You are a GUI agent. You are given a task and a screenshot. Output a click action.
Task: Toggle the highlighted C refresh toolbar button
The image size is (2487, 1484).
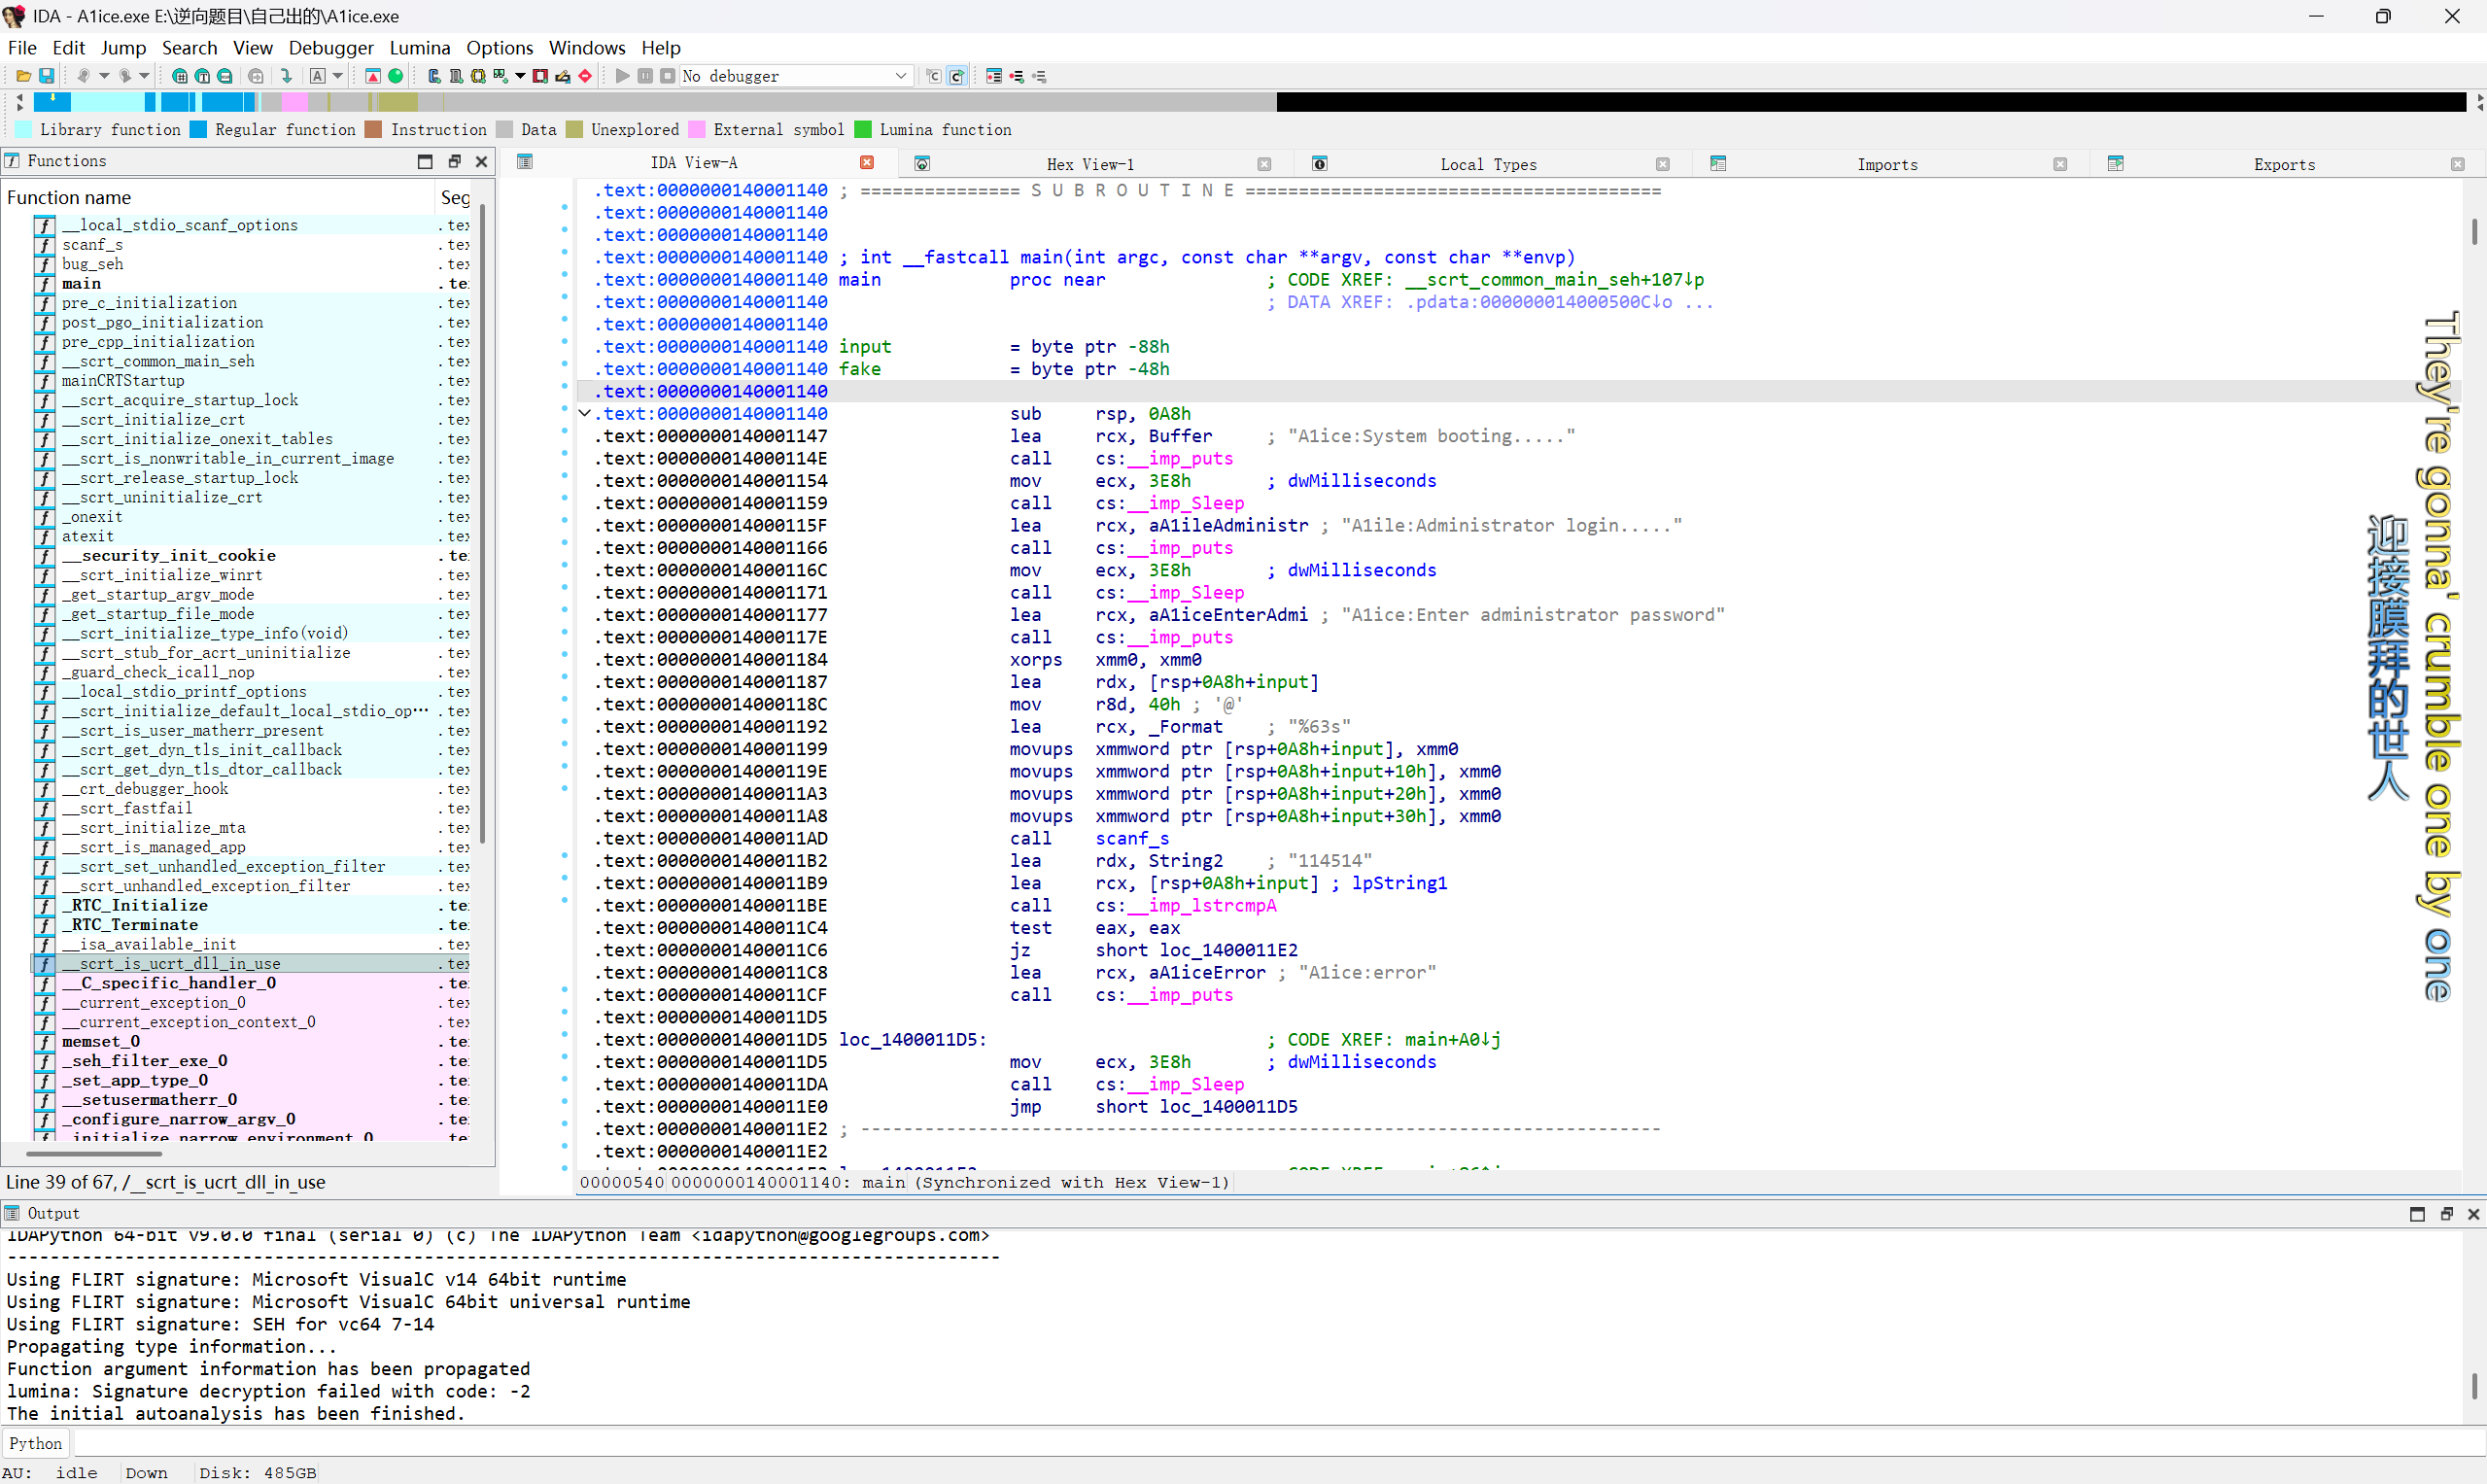pos(957,76)
